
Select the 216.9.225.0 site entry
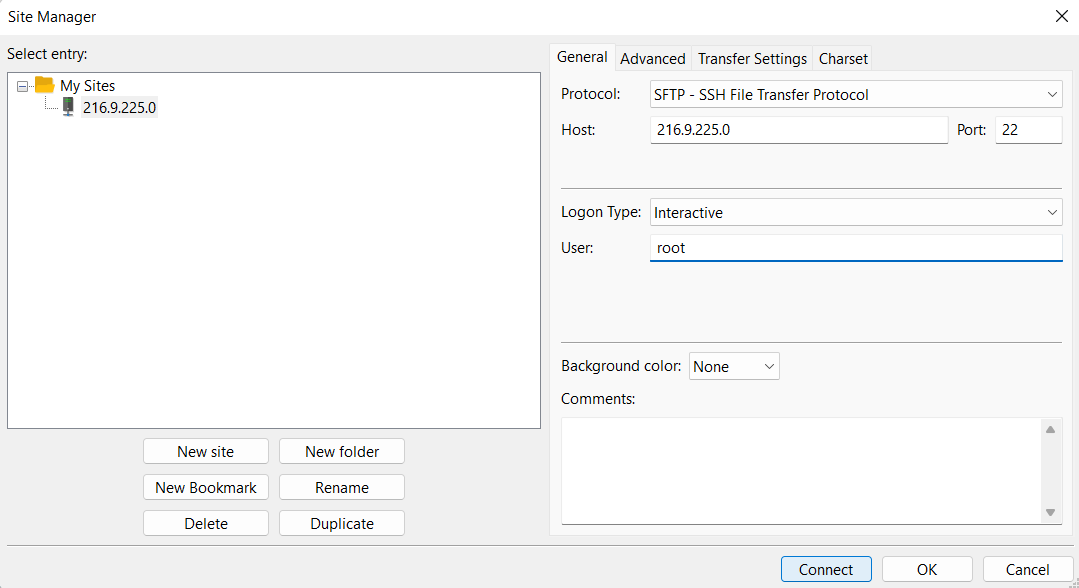[119, 107]
